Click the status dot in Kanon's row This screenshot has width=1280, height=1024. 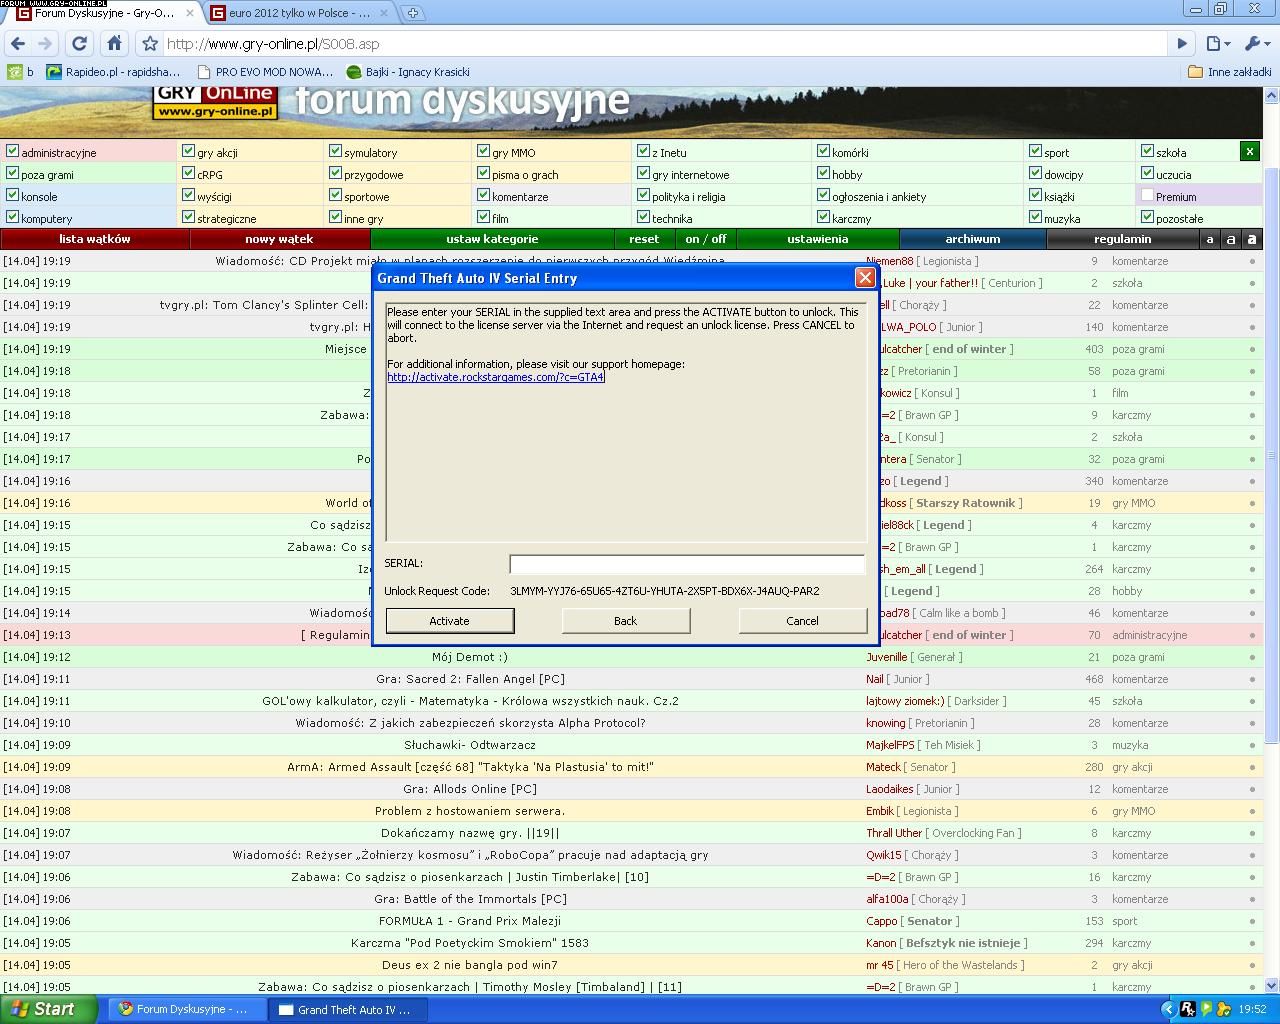point(1252,943)
